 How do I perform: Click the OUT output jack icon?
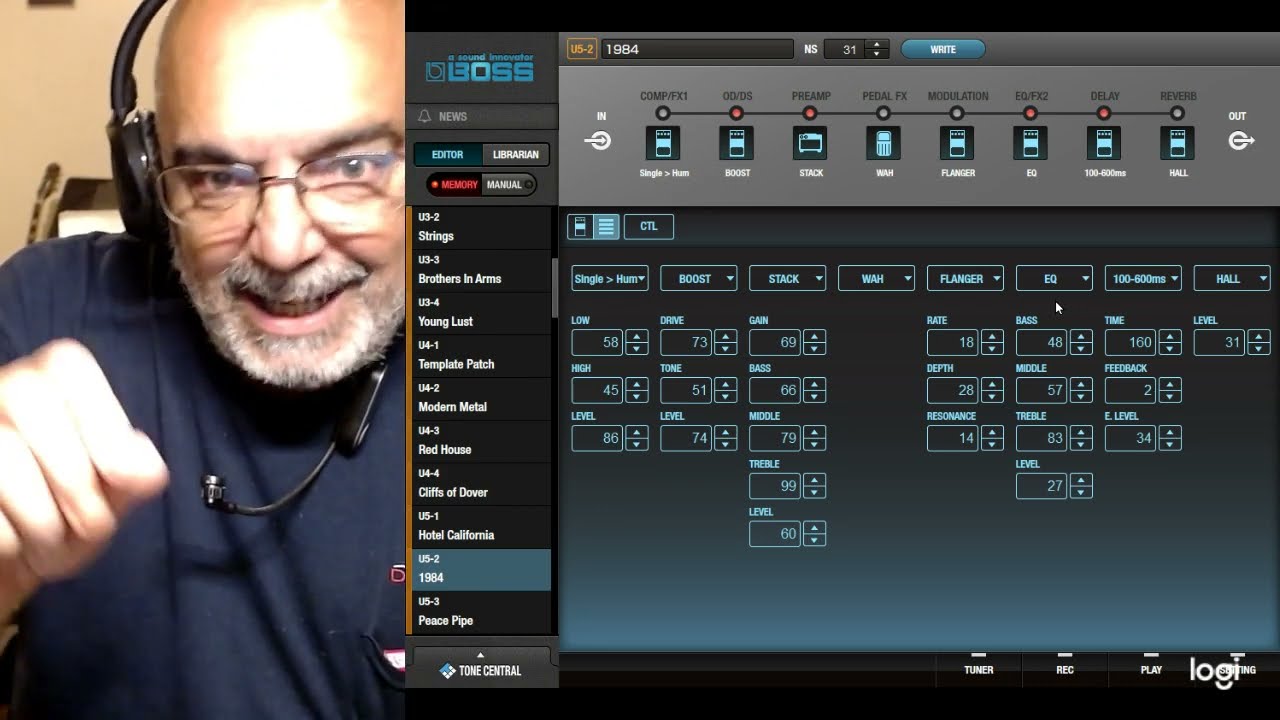point(1241,140)
